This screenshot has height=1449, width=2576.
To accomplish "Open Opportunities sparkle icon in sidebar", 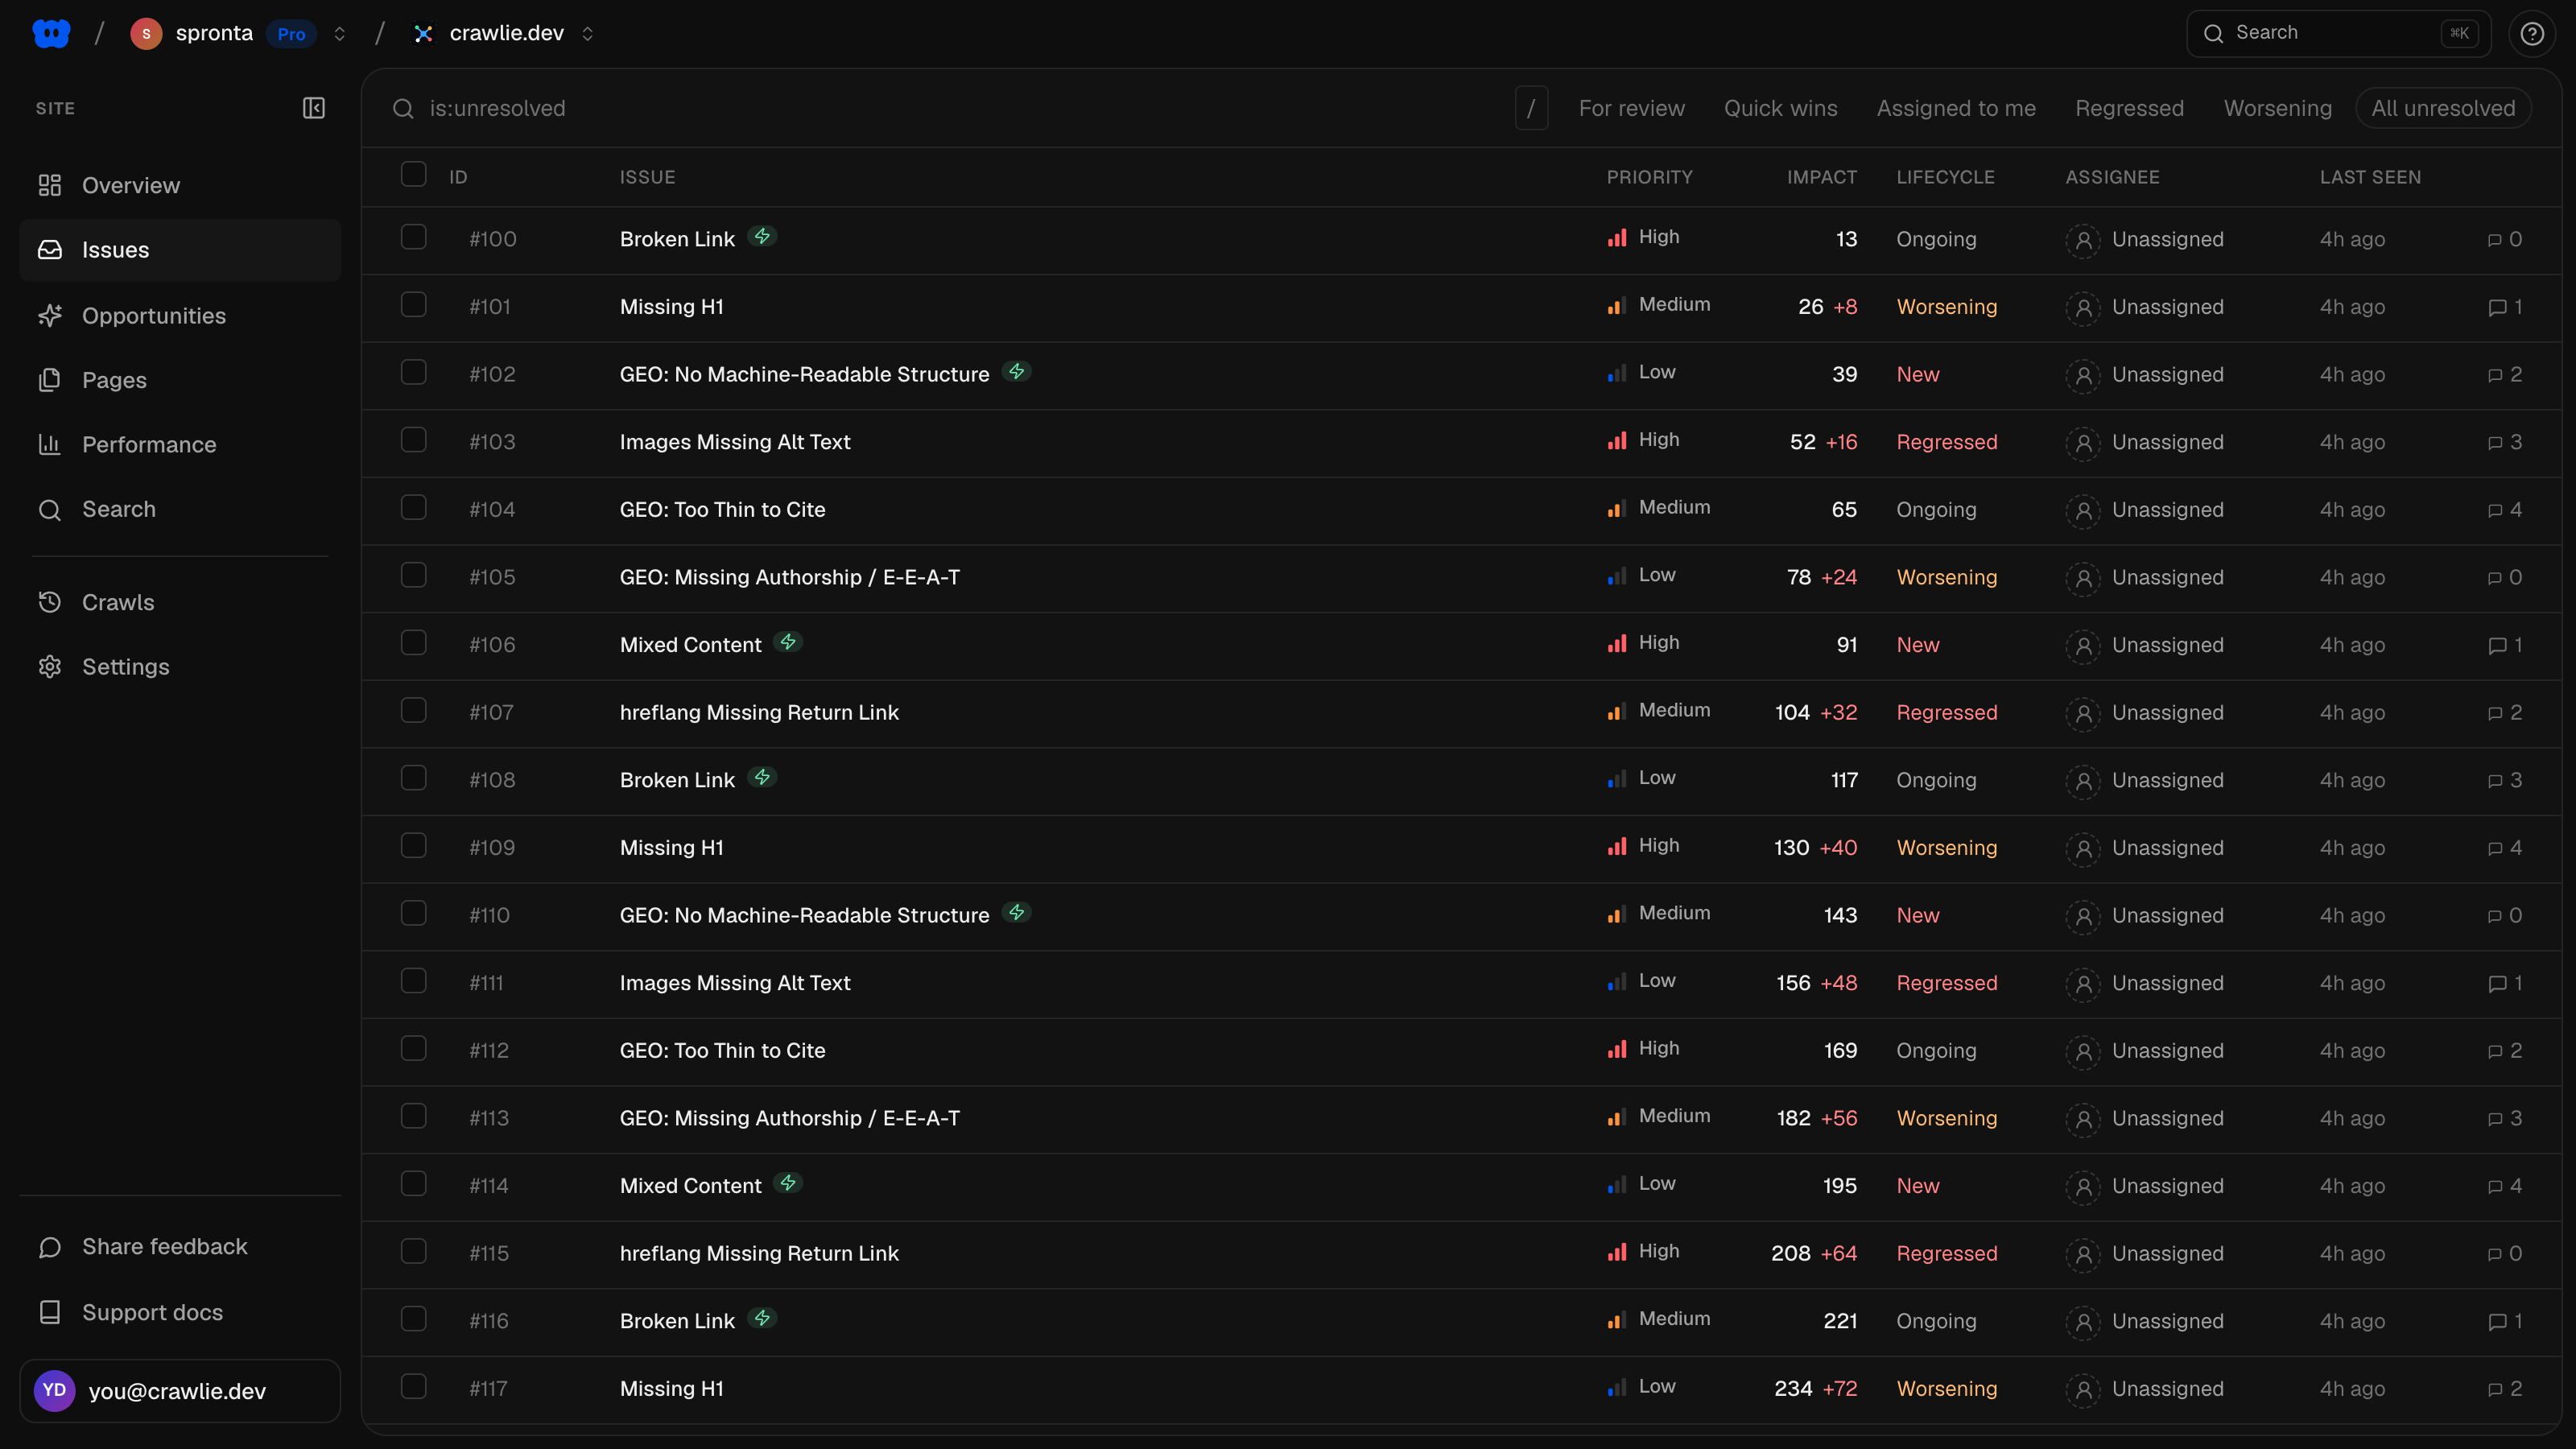I will click(x=50, y=316).
